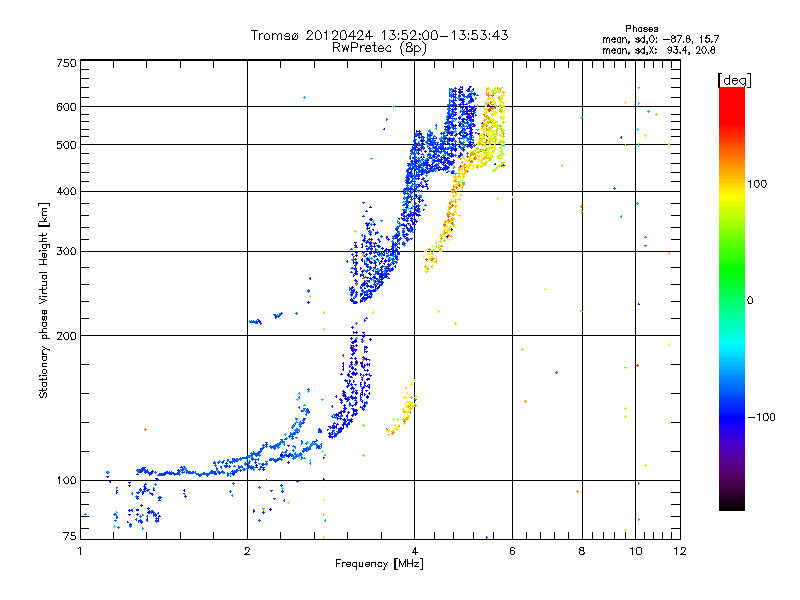Click the plot title 'Tromsø 20120424 13:52:00-13:53:43'

pos(379,35)
